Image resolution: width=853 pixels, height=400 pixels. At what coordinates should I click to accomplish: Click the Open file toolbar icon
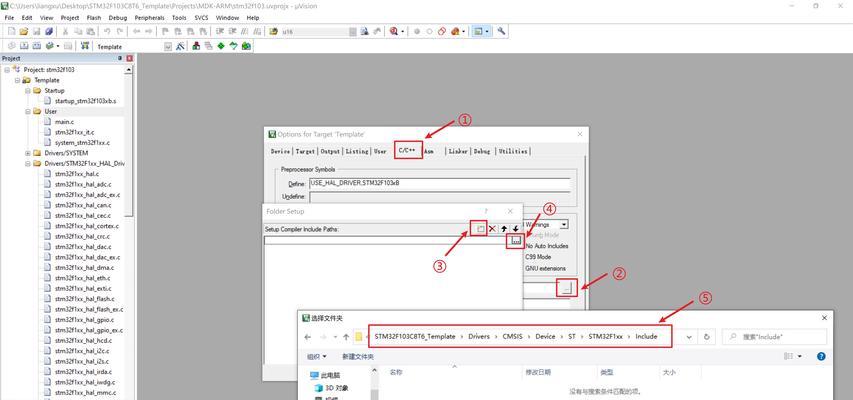[23, 31]
